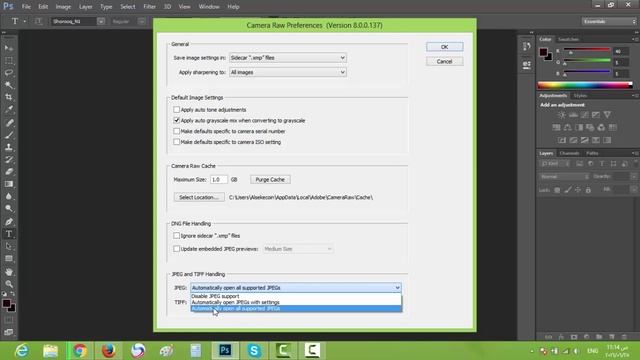Switch to Photoshop taskbar button

tap(225, 351)
